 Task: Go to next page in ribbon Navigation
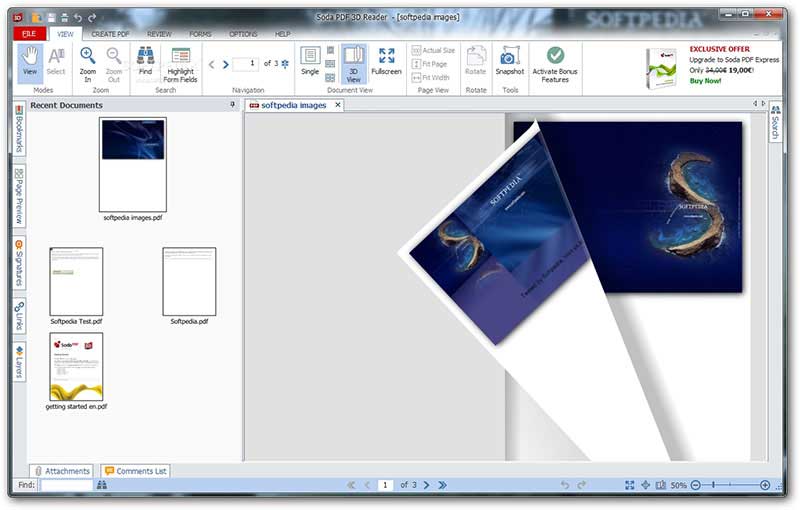(226, 64)
